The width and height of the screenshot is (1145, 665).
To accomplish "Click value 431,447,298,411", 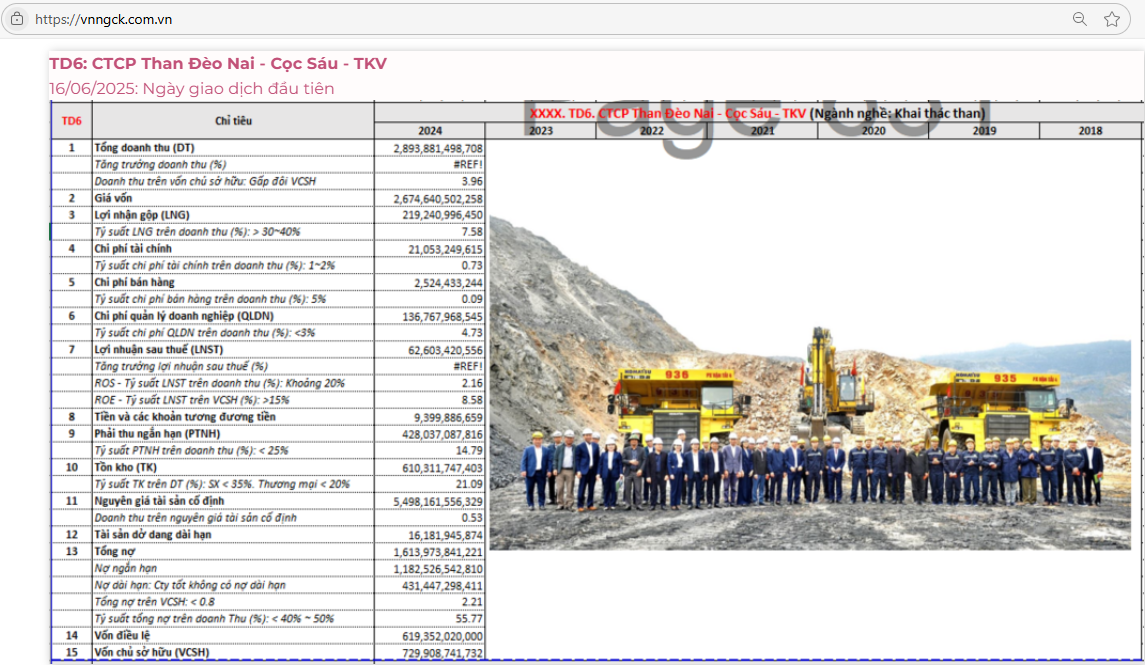I will coord(442,585).
